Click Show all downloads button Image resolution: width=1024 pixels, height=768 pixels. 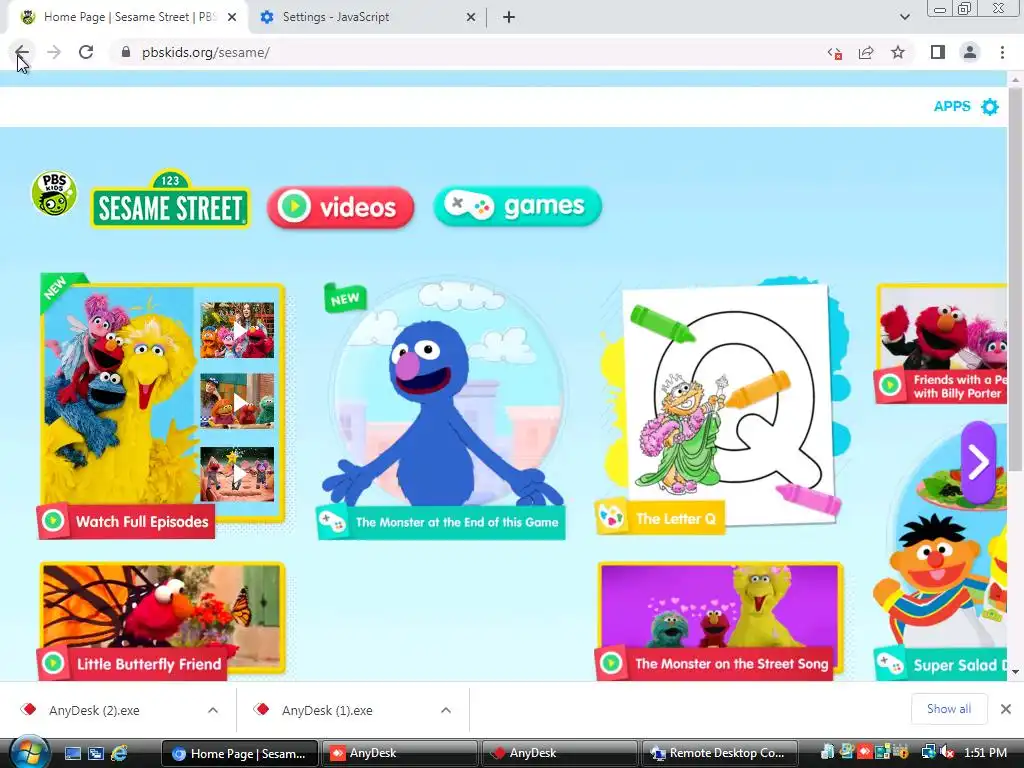pyautogui.click(x=949, y=709)
